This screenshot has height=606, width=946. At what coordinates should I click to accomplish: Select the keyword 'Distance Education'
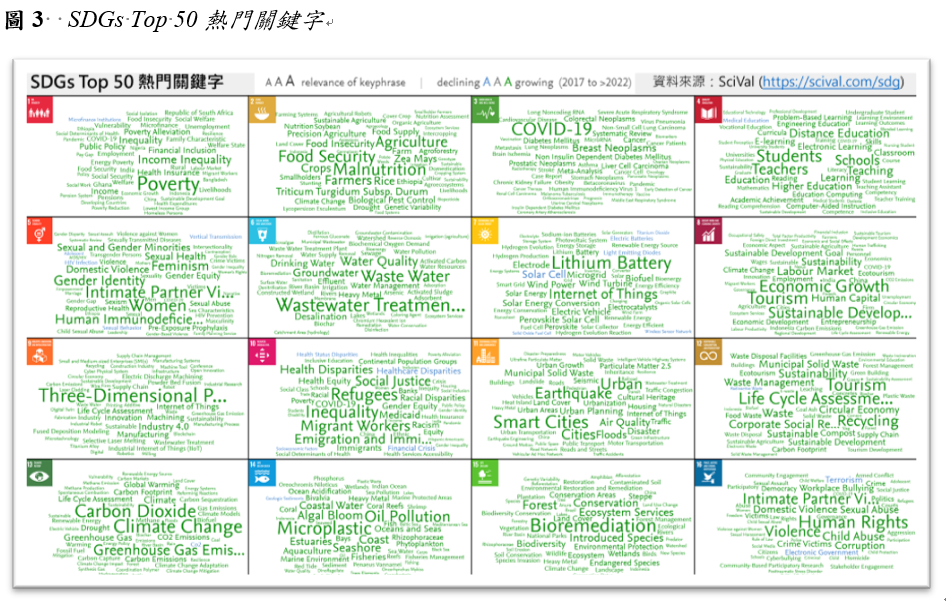click(839, 133)
